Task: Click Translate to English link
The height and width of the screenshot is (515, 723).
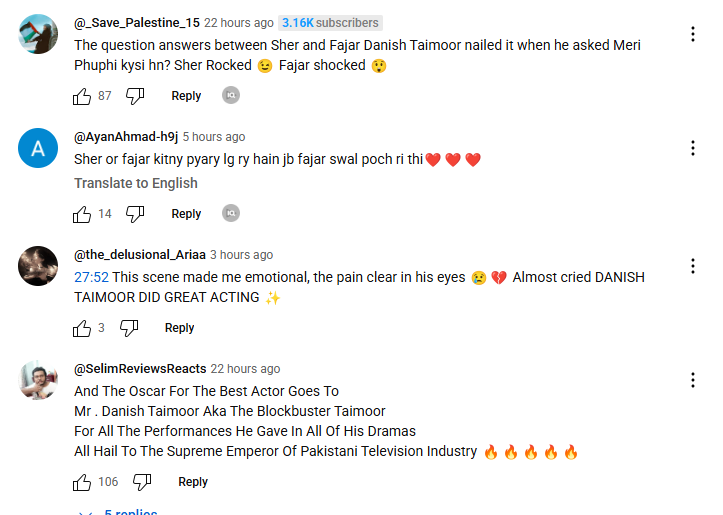Action: tap(136, 183)
